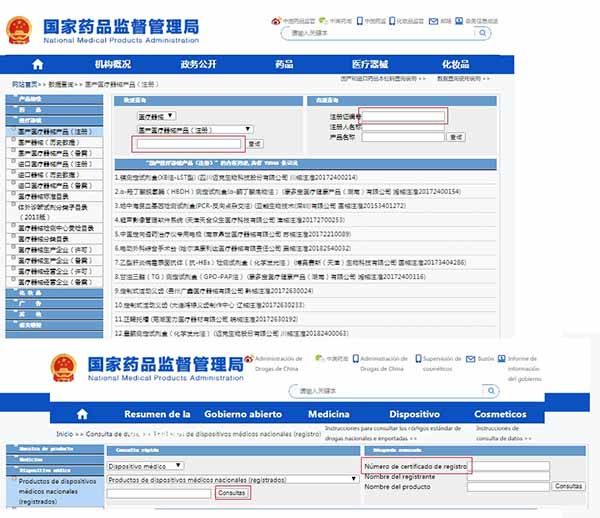This screenshot has width=600, height=518.
Task: Go home via house icon in Spanish nav
Action: pyautogui.click(x=82, y=414)
